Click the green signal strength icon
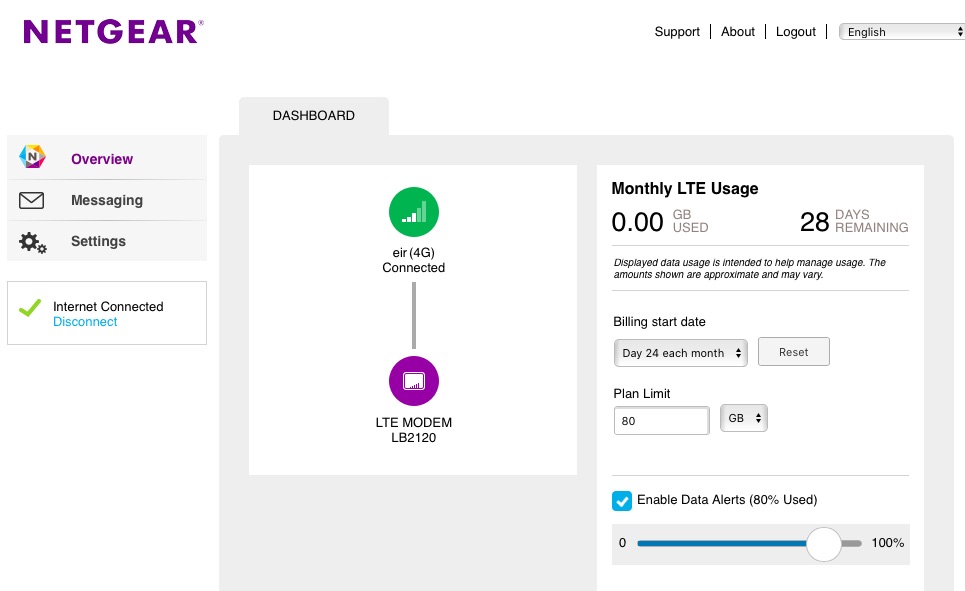The image size is (965, 591). [414, 213]
